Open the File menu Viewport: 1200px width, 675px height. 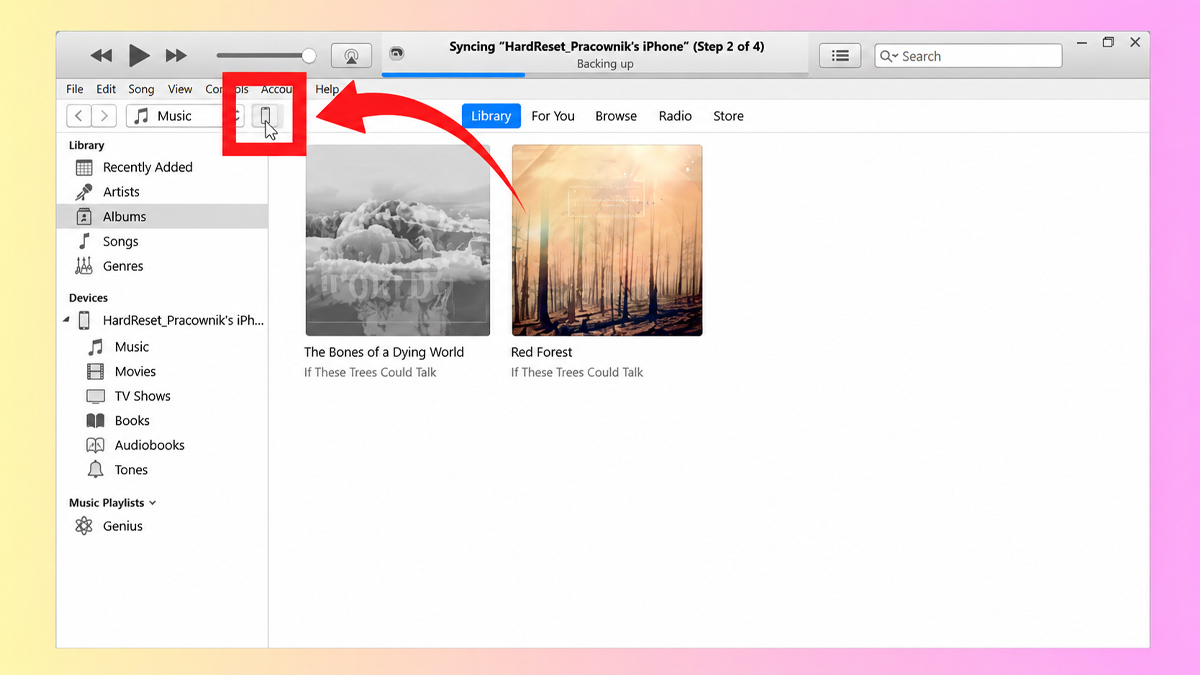(75, 89)
